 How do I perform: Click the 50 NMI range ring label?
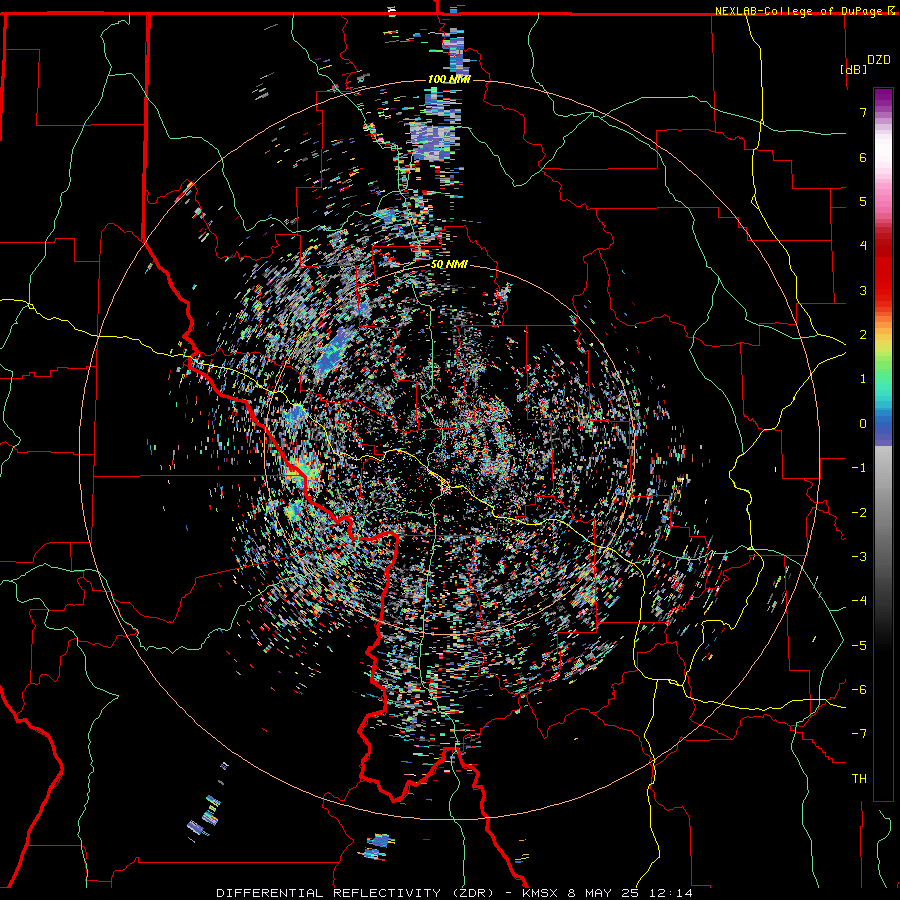click(x=449, y=265)
